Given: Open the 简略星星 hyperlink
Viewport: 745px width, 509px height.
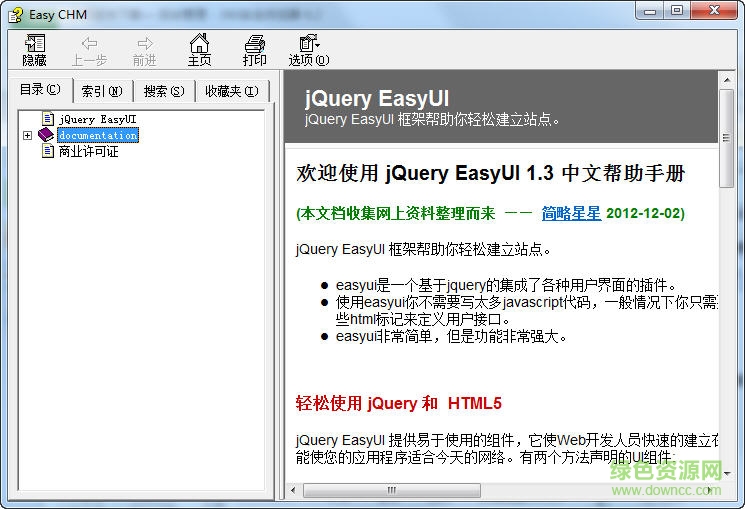Looking at the screenshot, I should pyautogui.click(x=571, y=213).
